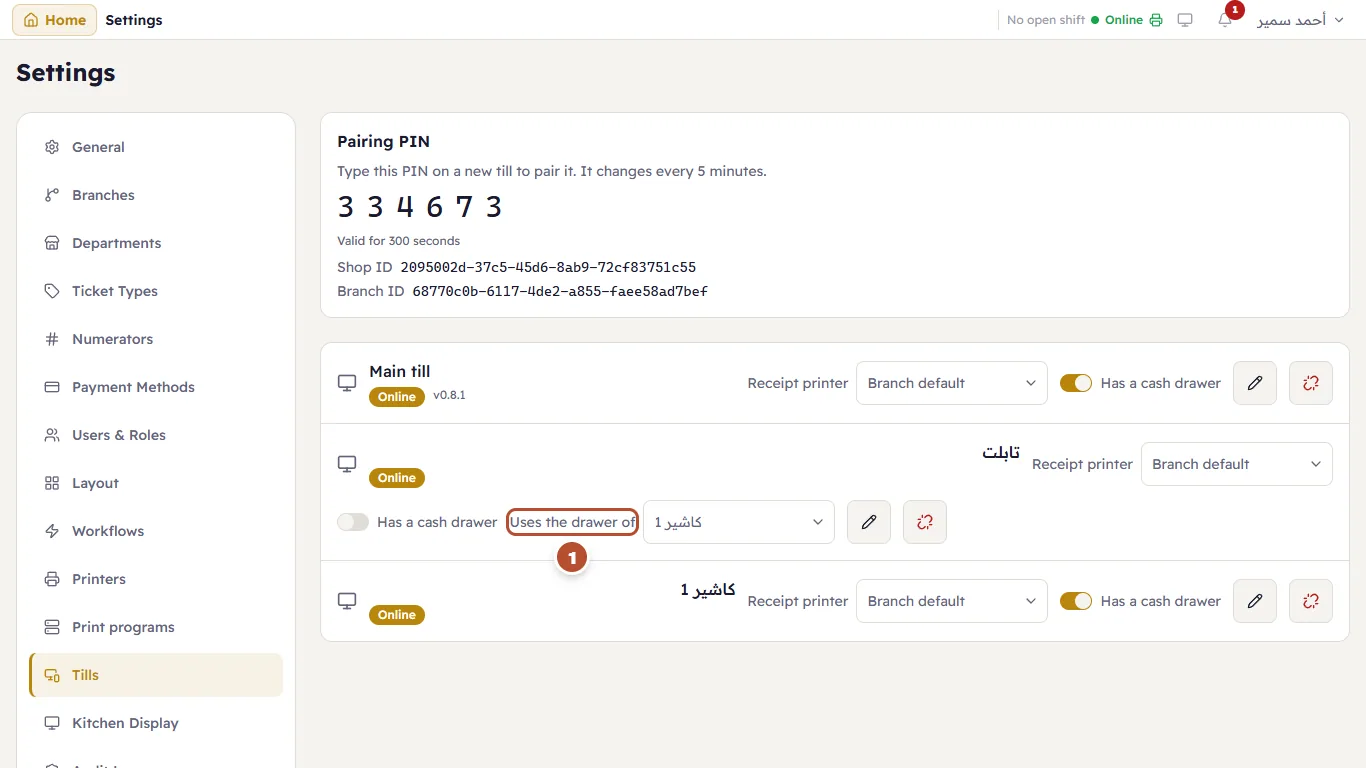This screenshot has height=768, width=1366.
Task: Expand the أحمد سمير user menu
Action: tap(1300, 20)
